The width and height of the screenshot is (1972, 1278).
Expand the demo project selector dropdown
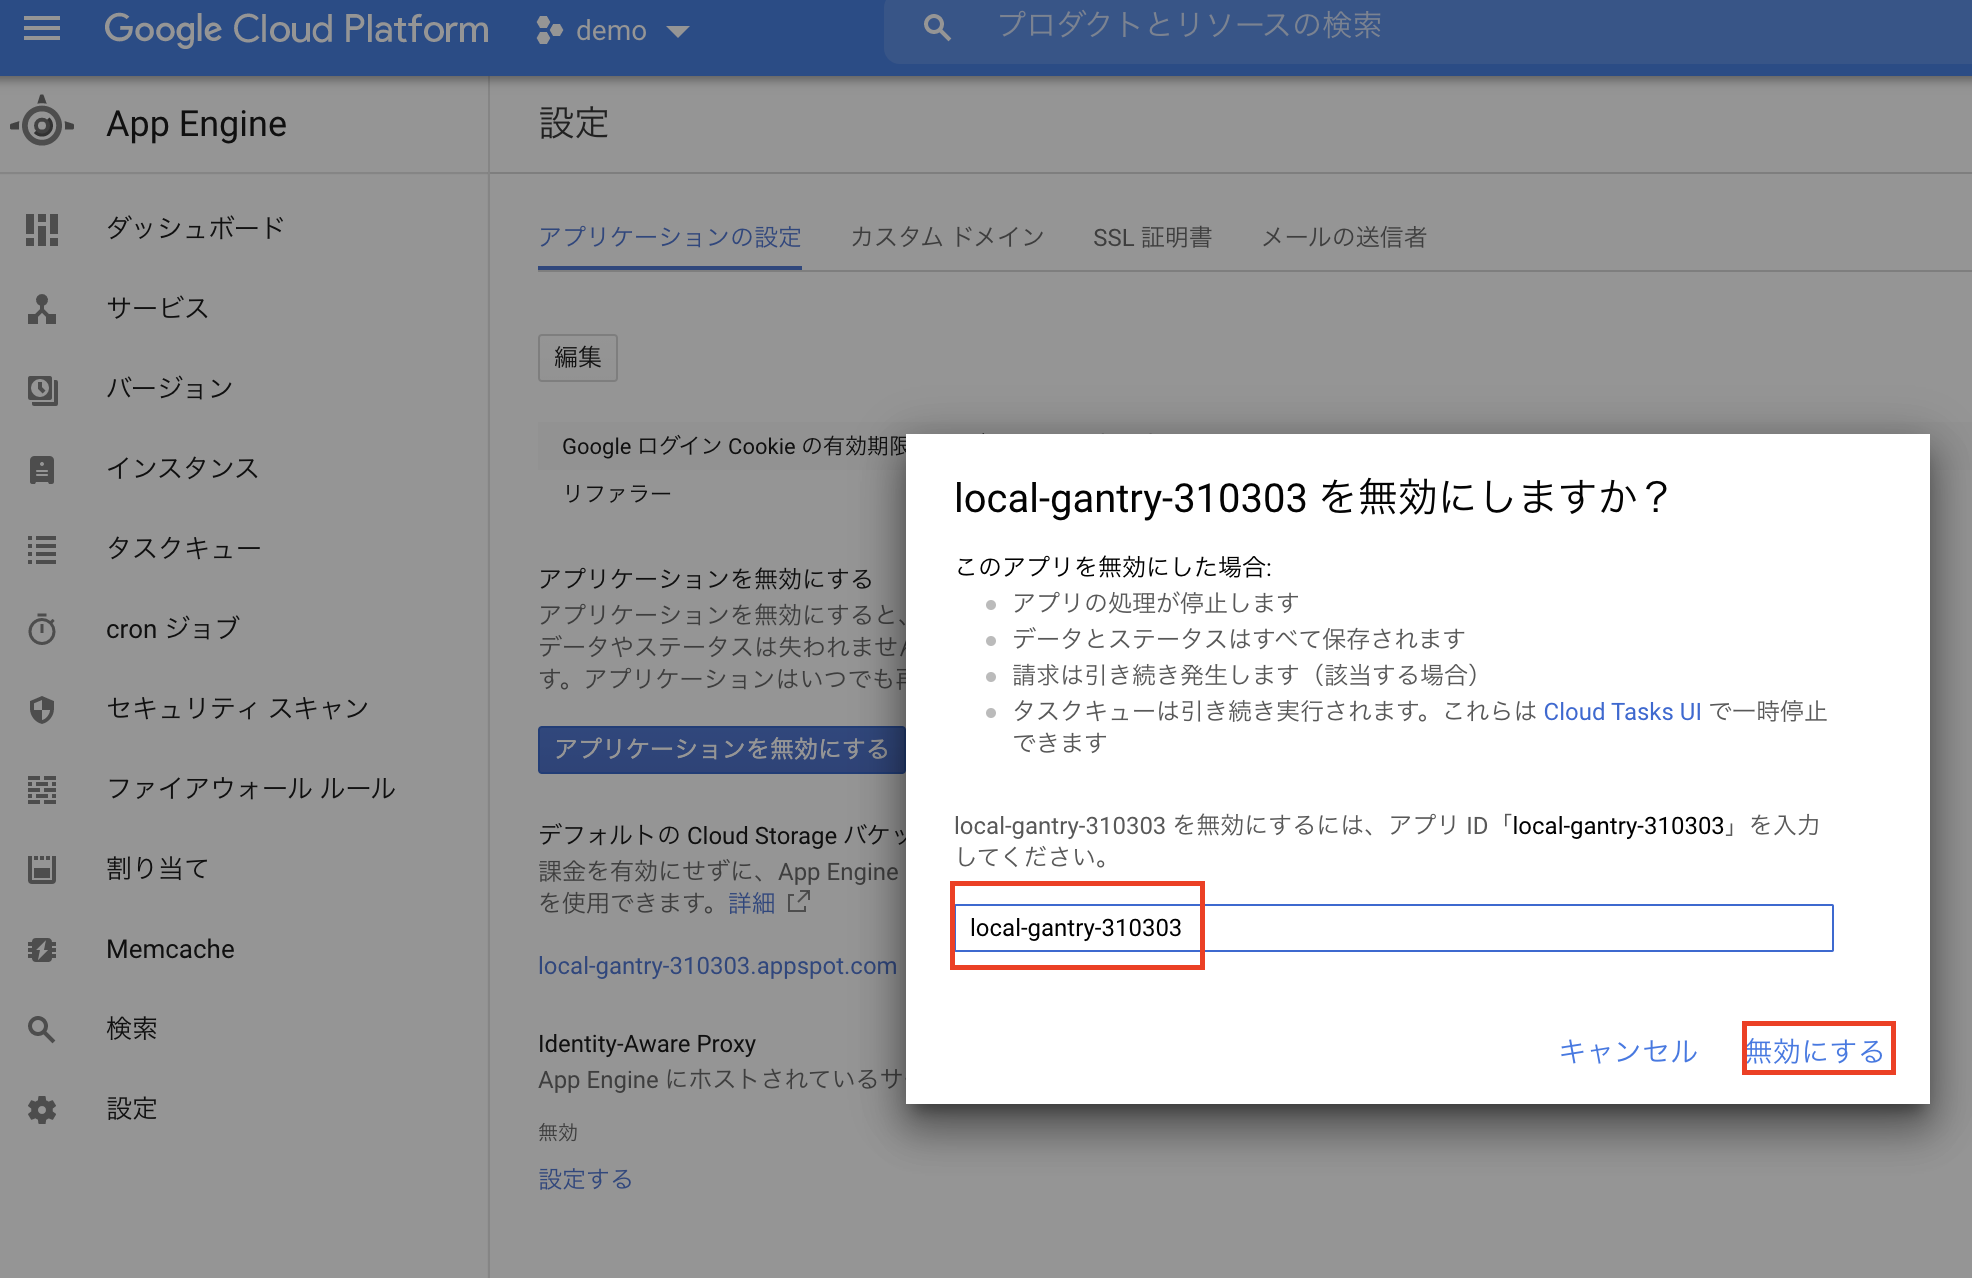click(678, 31)
